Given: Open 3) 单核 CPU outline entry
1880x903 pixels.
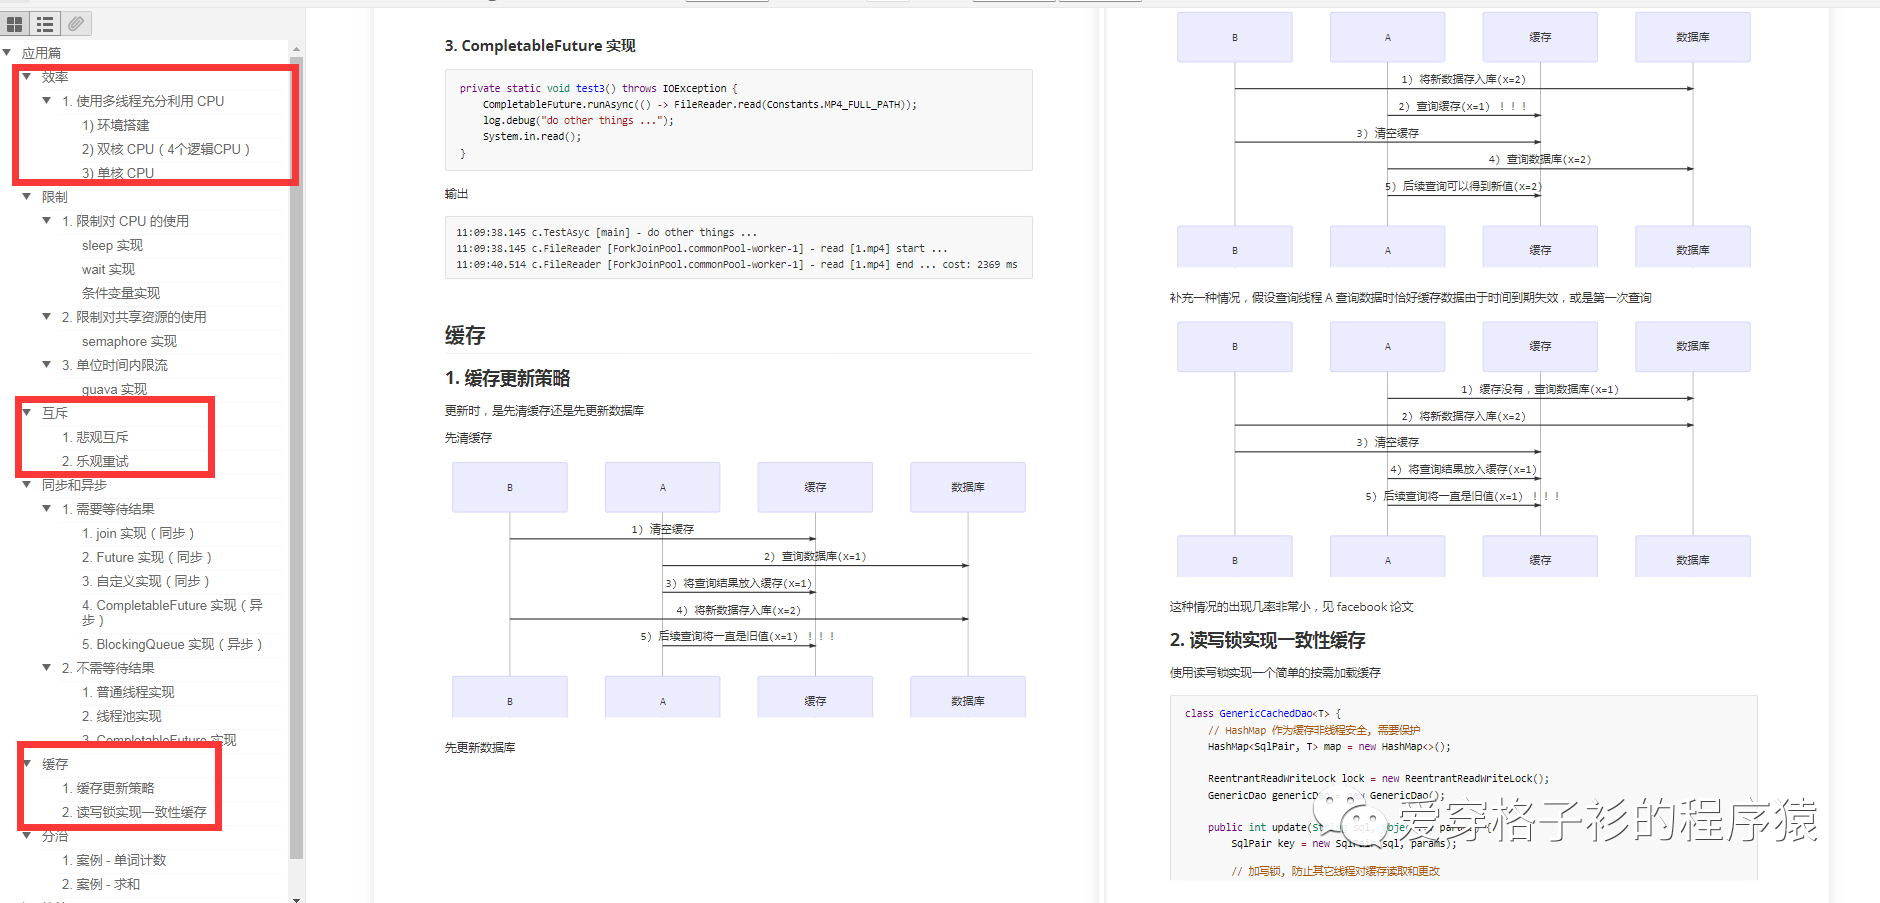Looking at the screenshot, I should click(118, 173).
